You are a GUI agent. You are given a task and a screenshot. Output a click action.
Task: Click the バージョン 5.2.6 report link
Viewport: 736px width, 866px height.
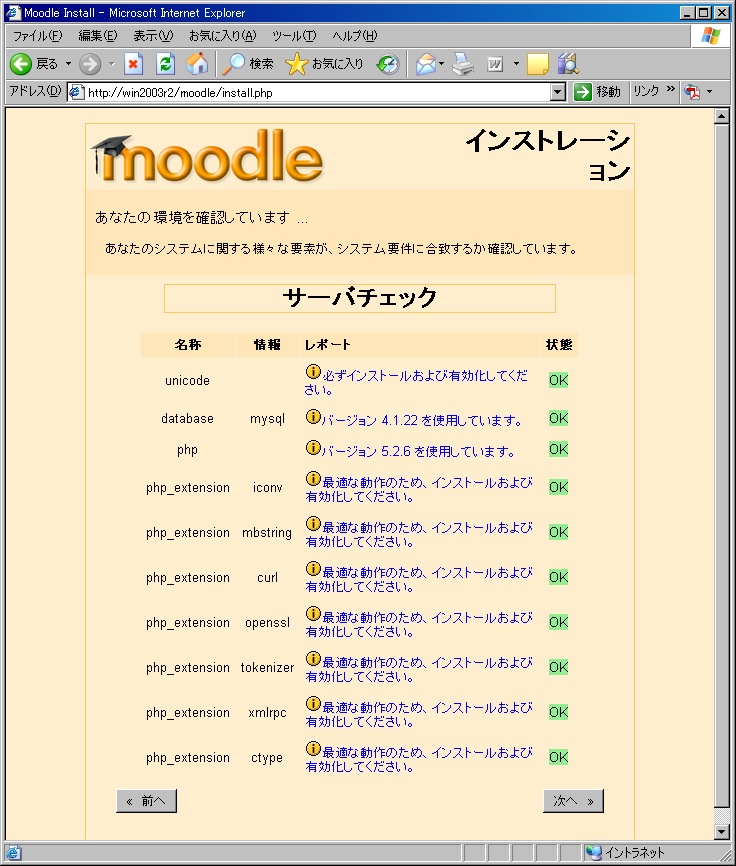point(418,451)
